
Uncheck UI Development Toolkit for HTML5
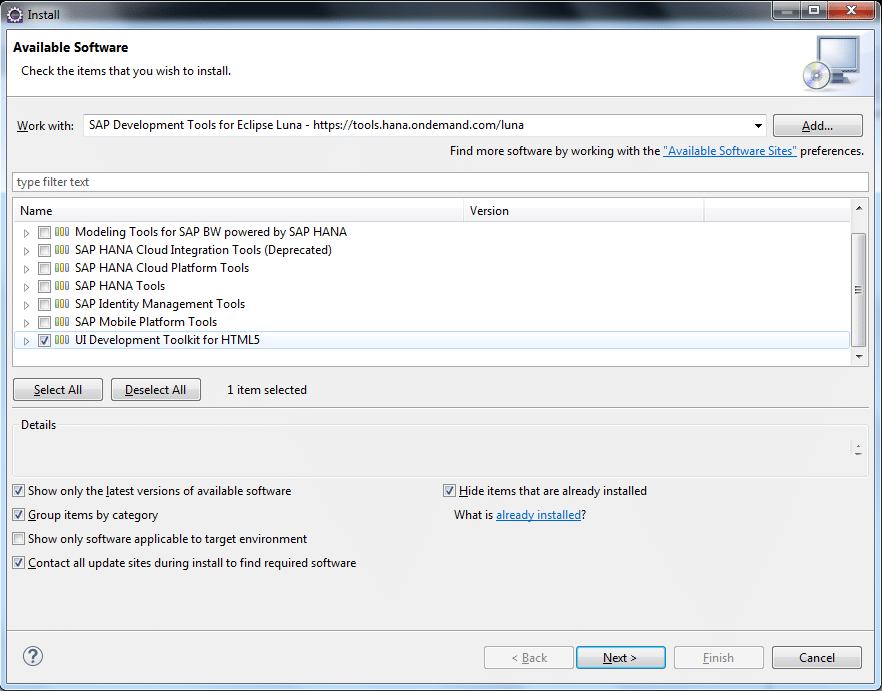pos(44,340)
